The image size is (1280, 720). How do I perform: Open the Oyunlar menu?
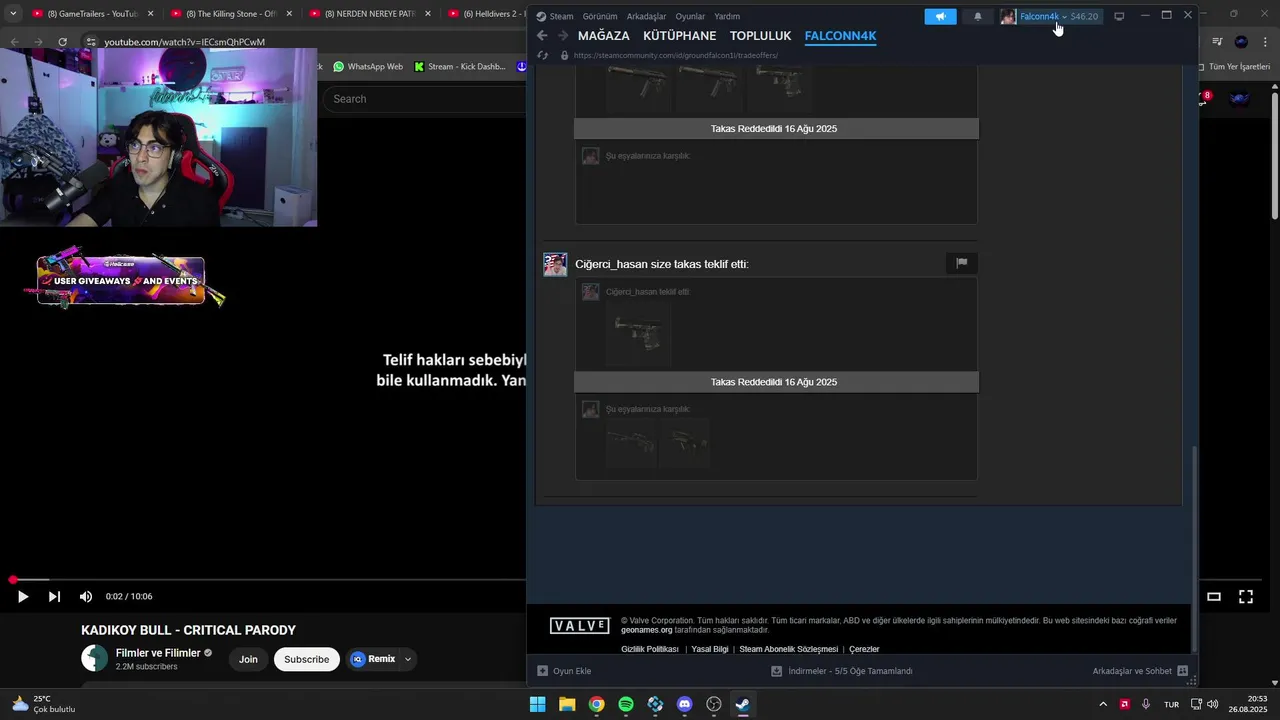click(x=690, y=16)
